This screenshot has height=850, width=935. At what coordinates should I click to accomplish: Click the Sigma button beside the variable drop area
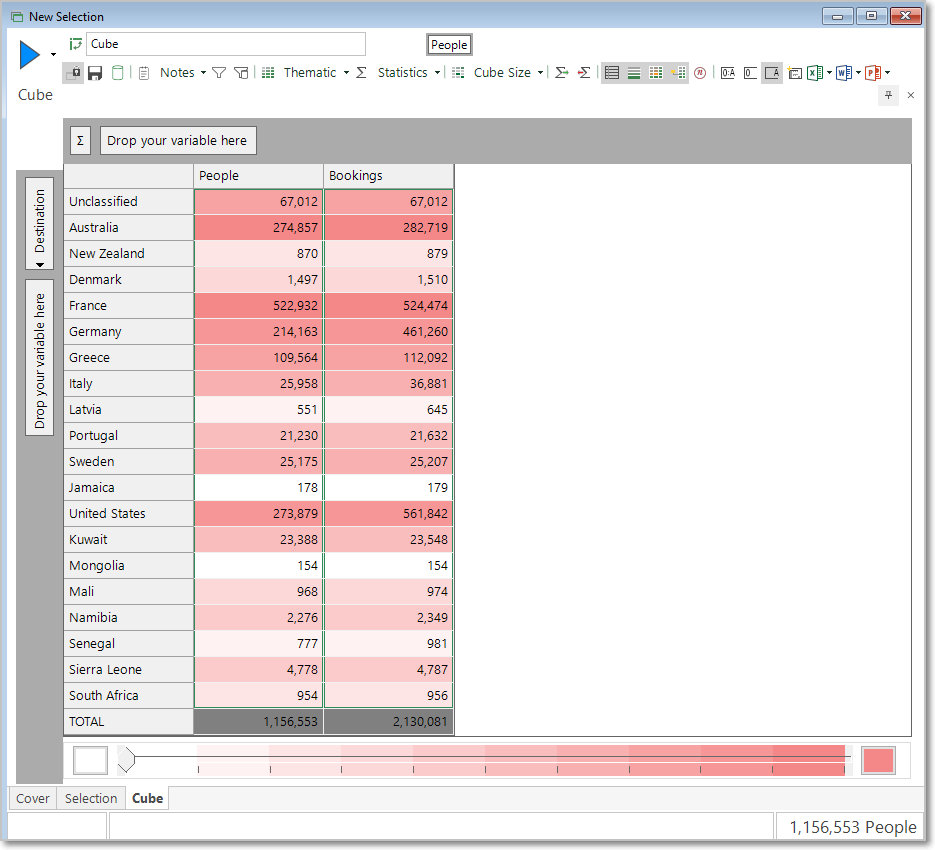(81, 141)
